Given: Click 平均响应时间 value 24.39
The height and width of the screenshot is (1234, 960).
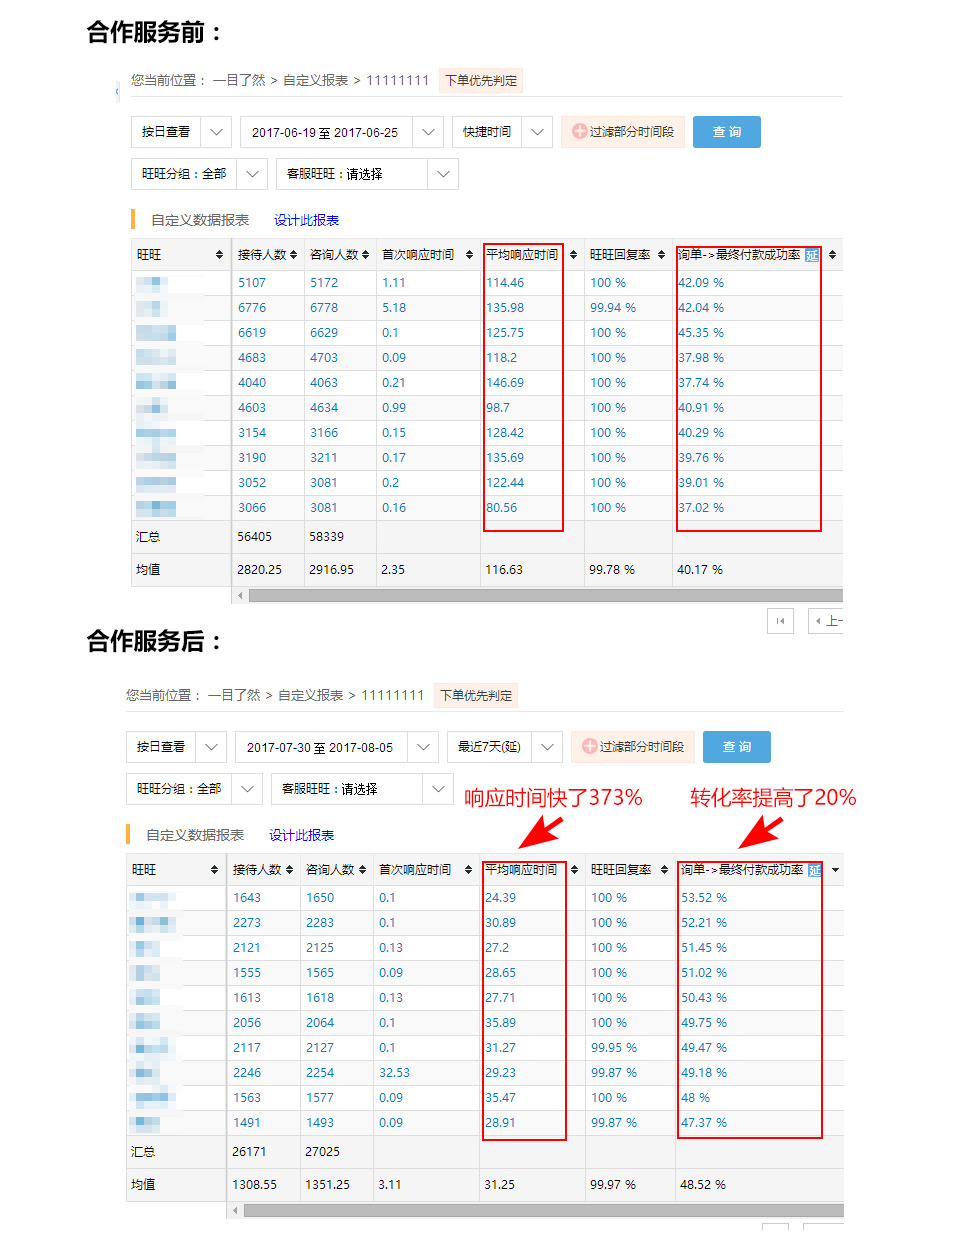Looking at the screenshot, I should [500, 898].
